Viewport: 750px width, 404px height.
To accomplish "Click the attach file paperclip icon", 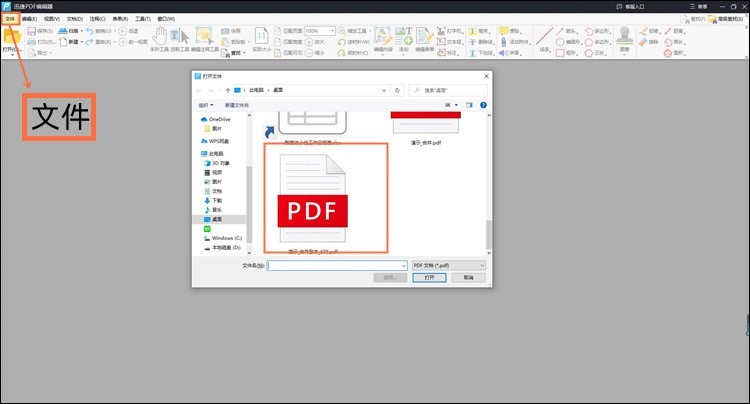I will pos(503,42).
